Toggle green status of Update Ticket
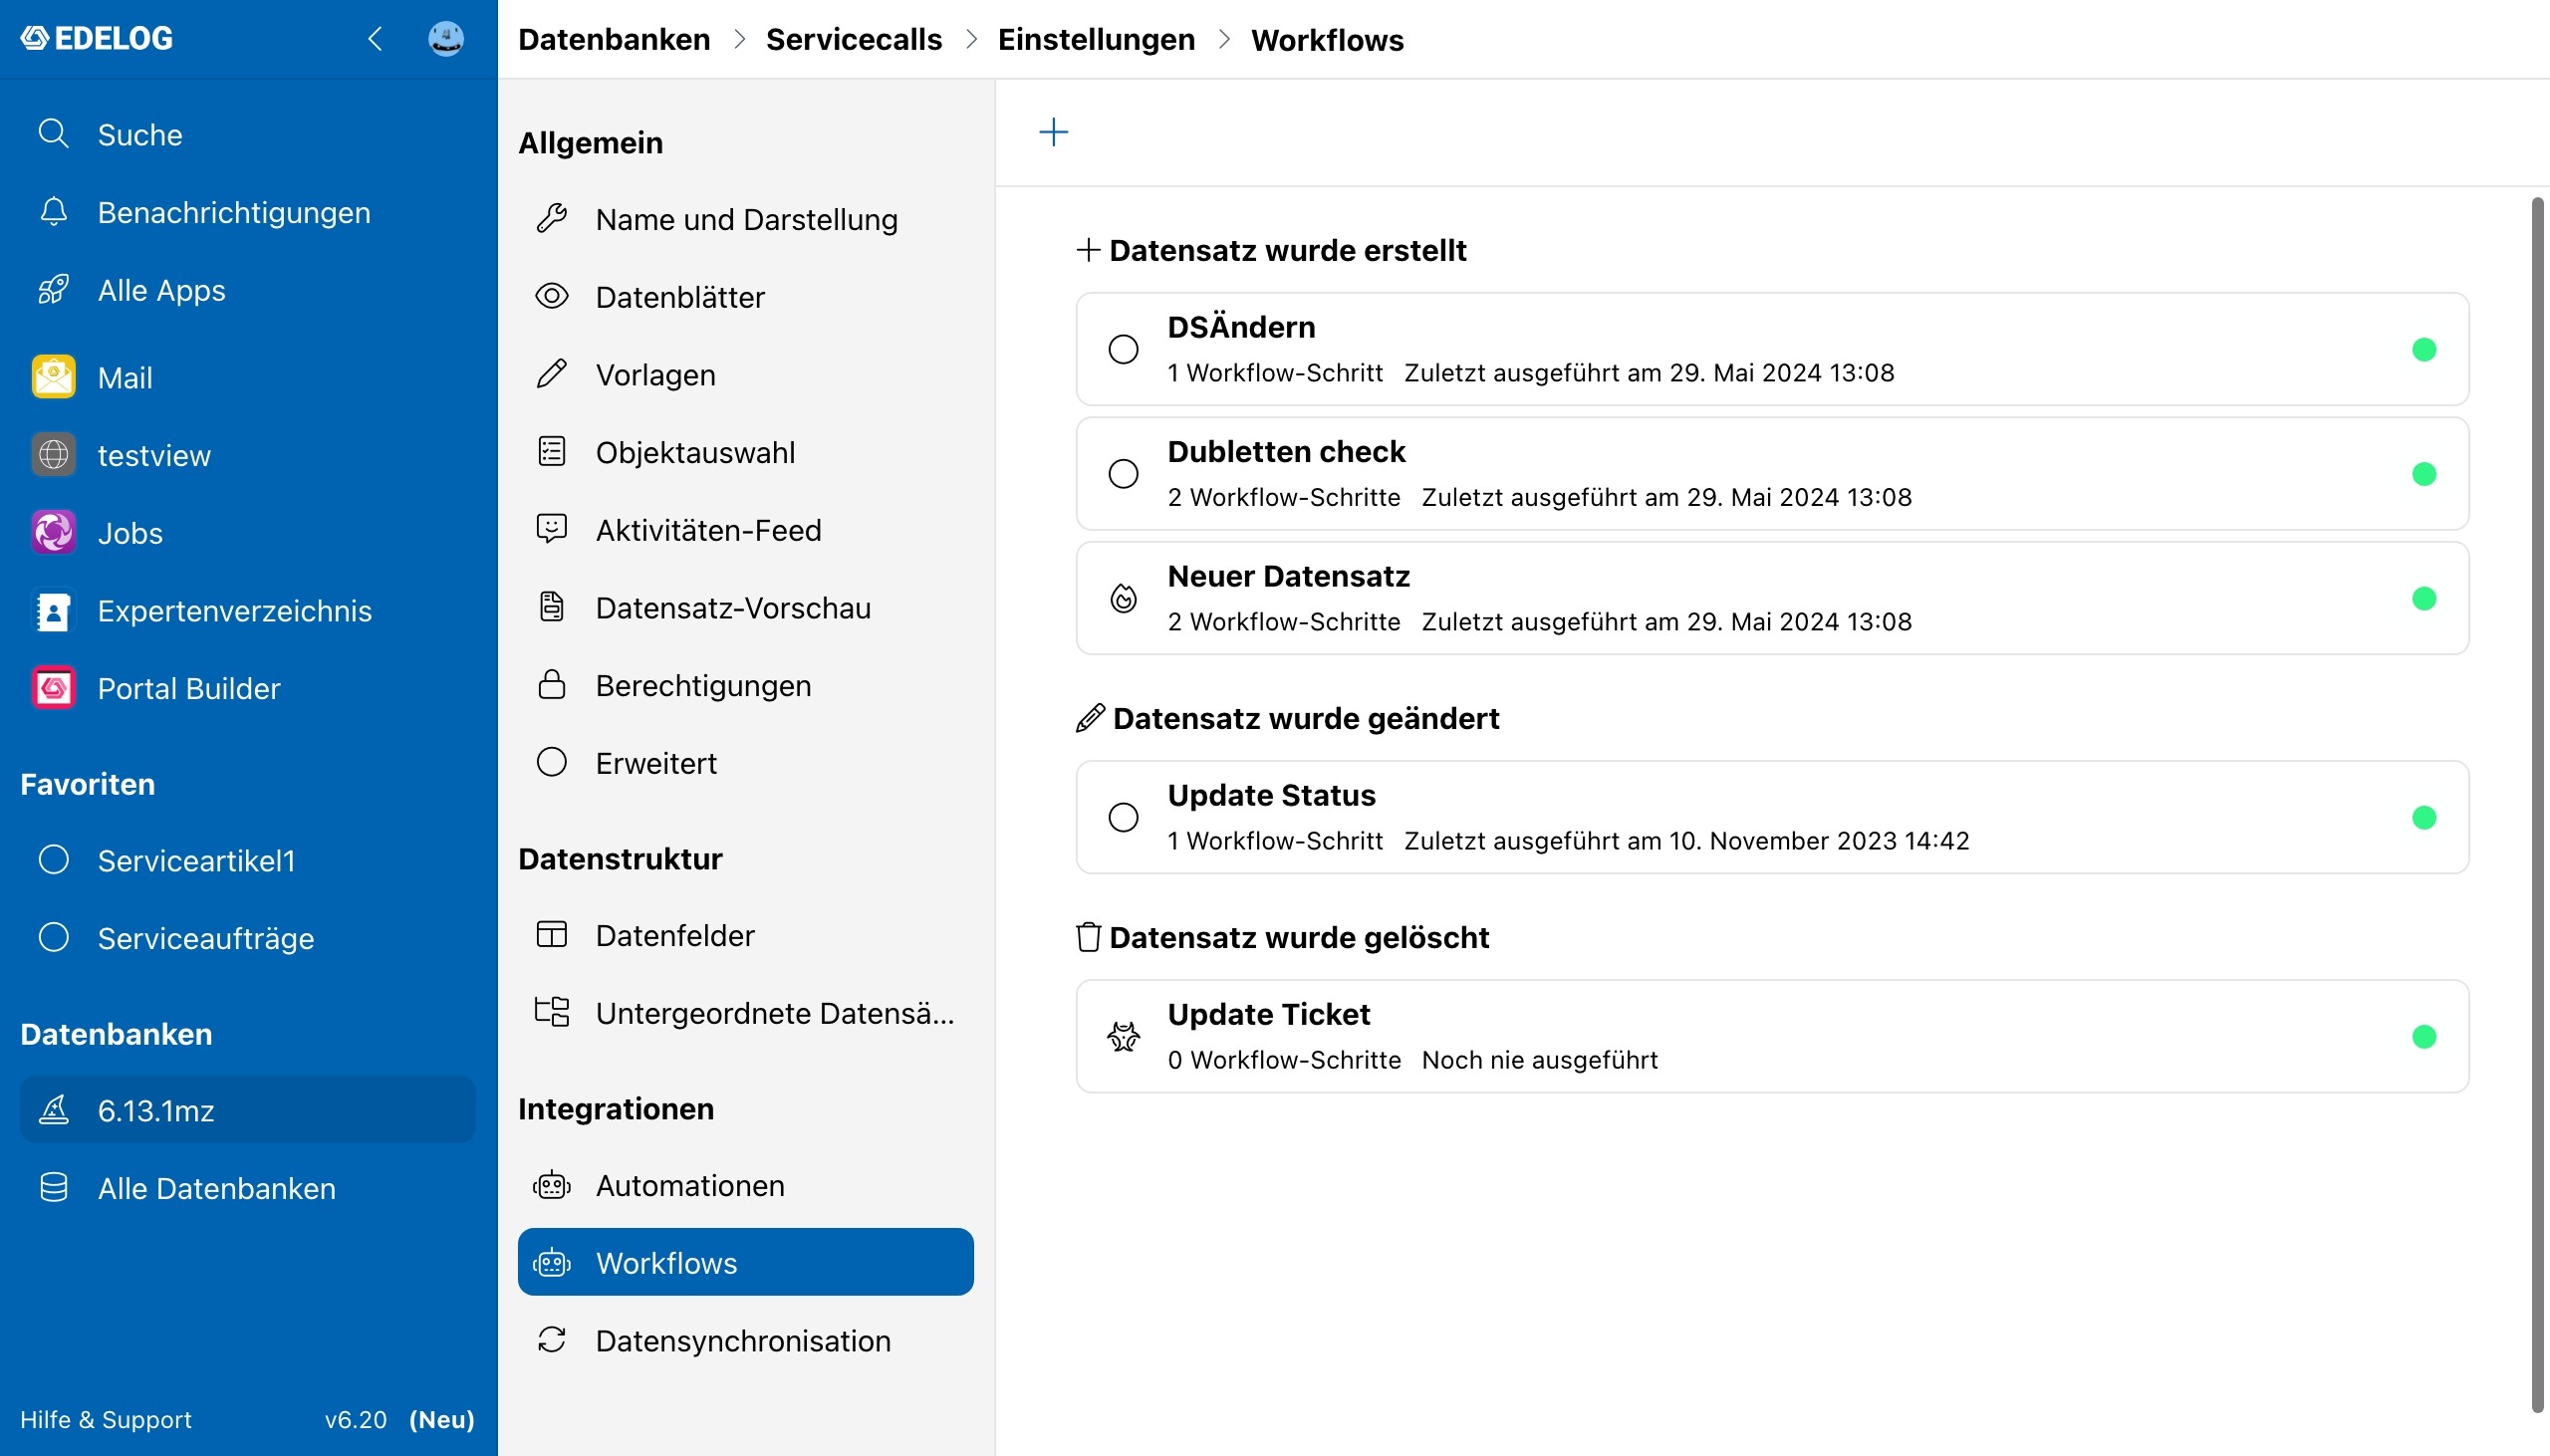Image resolution: width=2550 pixels, height=1456 pixels. (x=2423, y=1036)
